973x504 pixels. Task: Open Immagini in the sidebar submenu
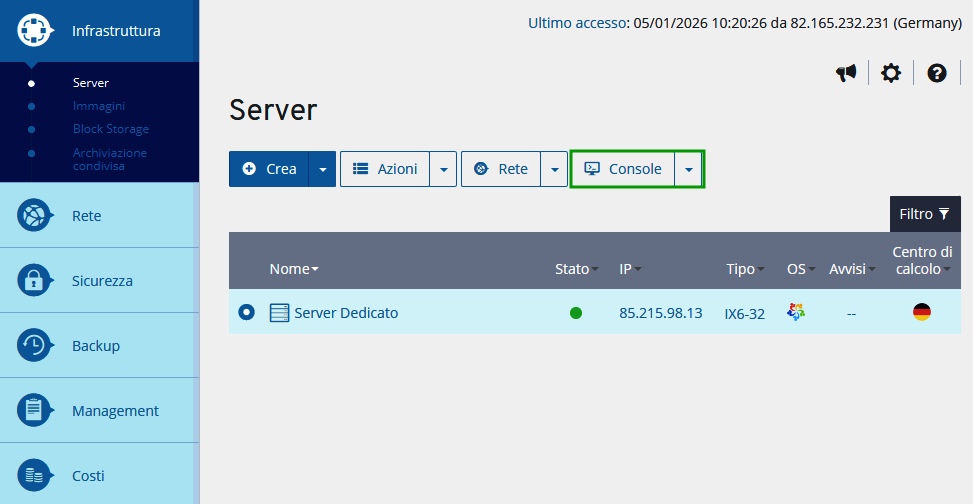coord(99,106)
